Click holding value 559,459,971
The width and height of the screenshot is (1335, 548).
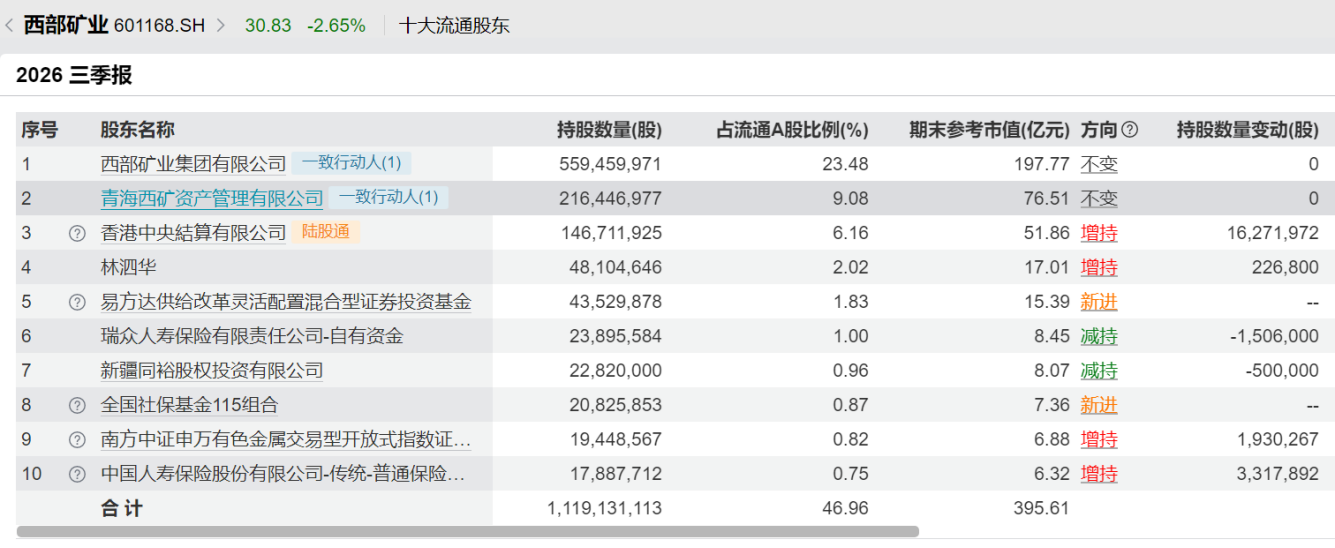(610, 164)
